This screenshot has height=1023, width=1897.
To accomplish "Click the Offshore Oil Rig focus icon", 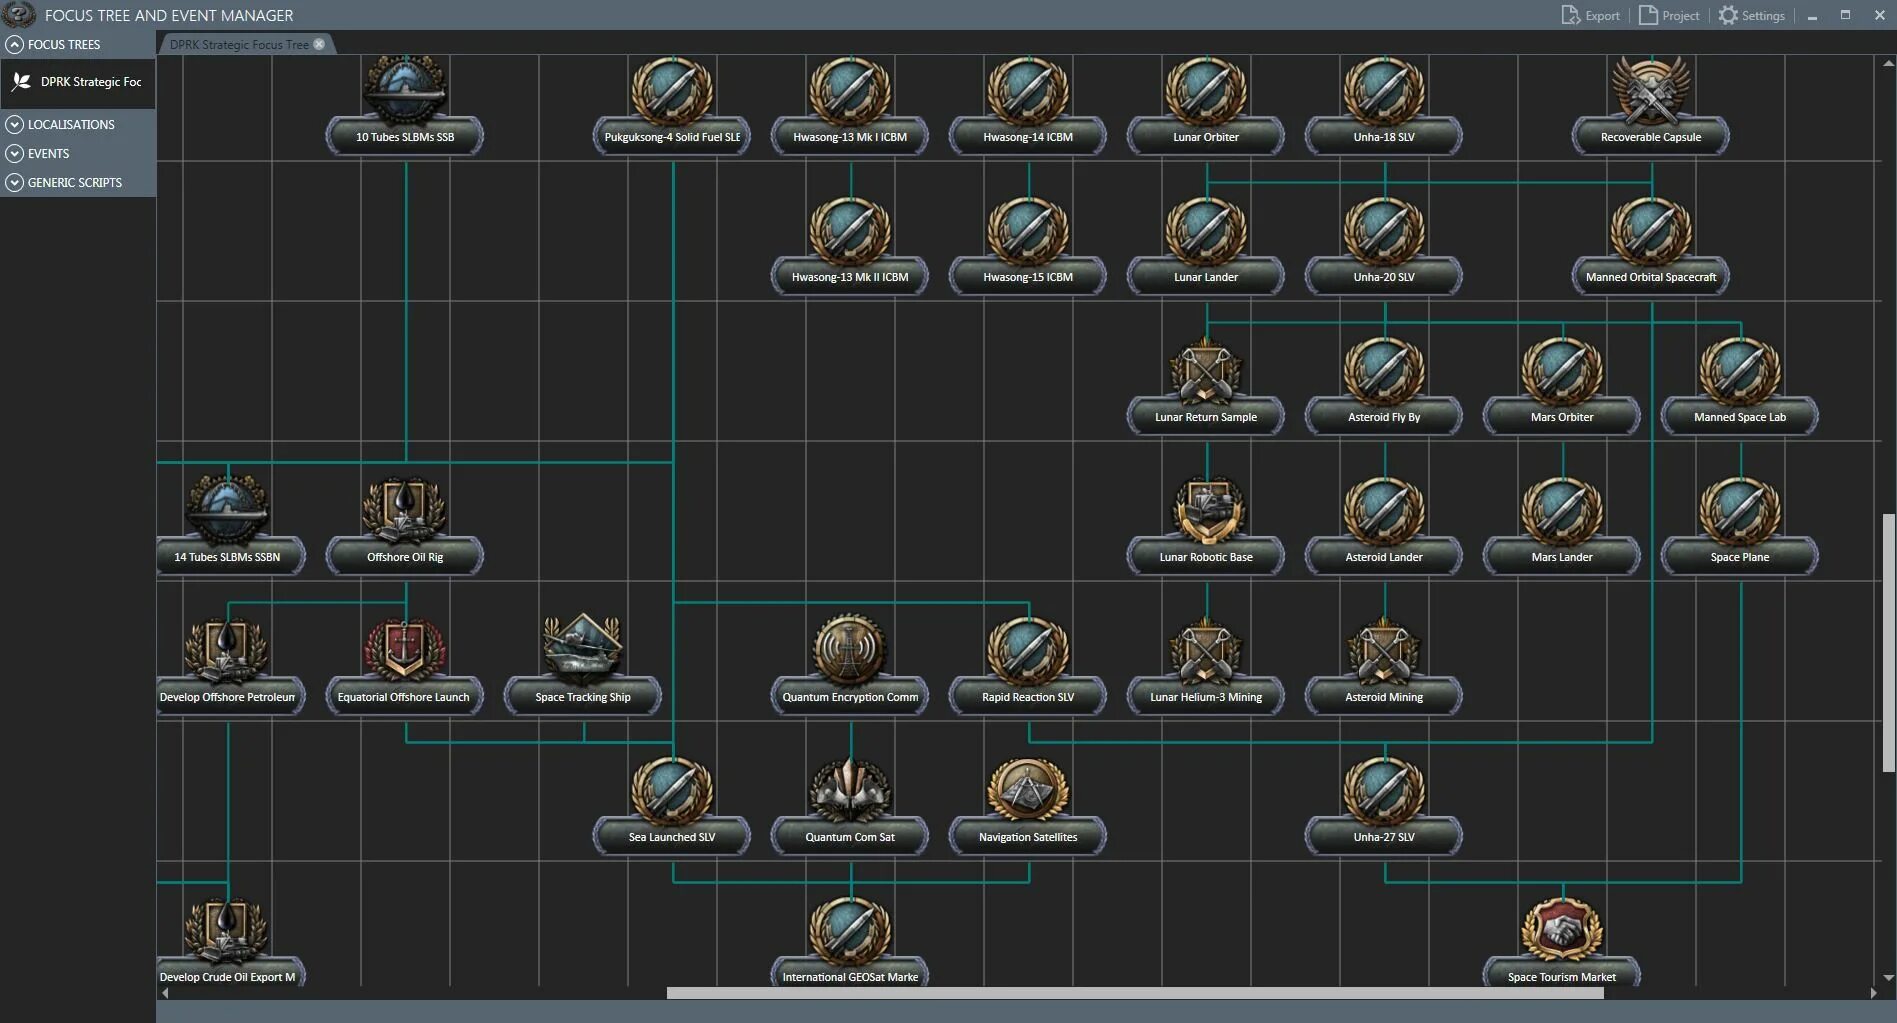I will coord(405,510).
